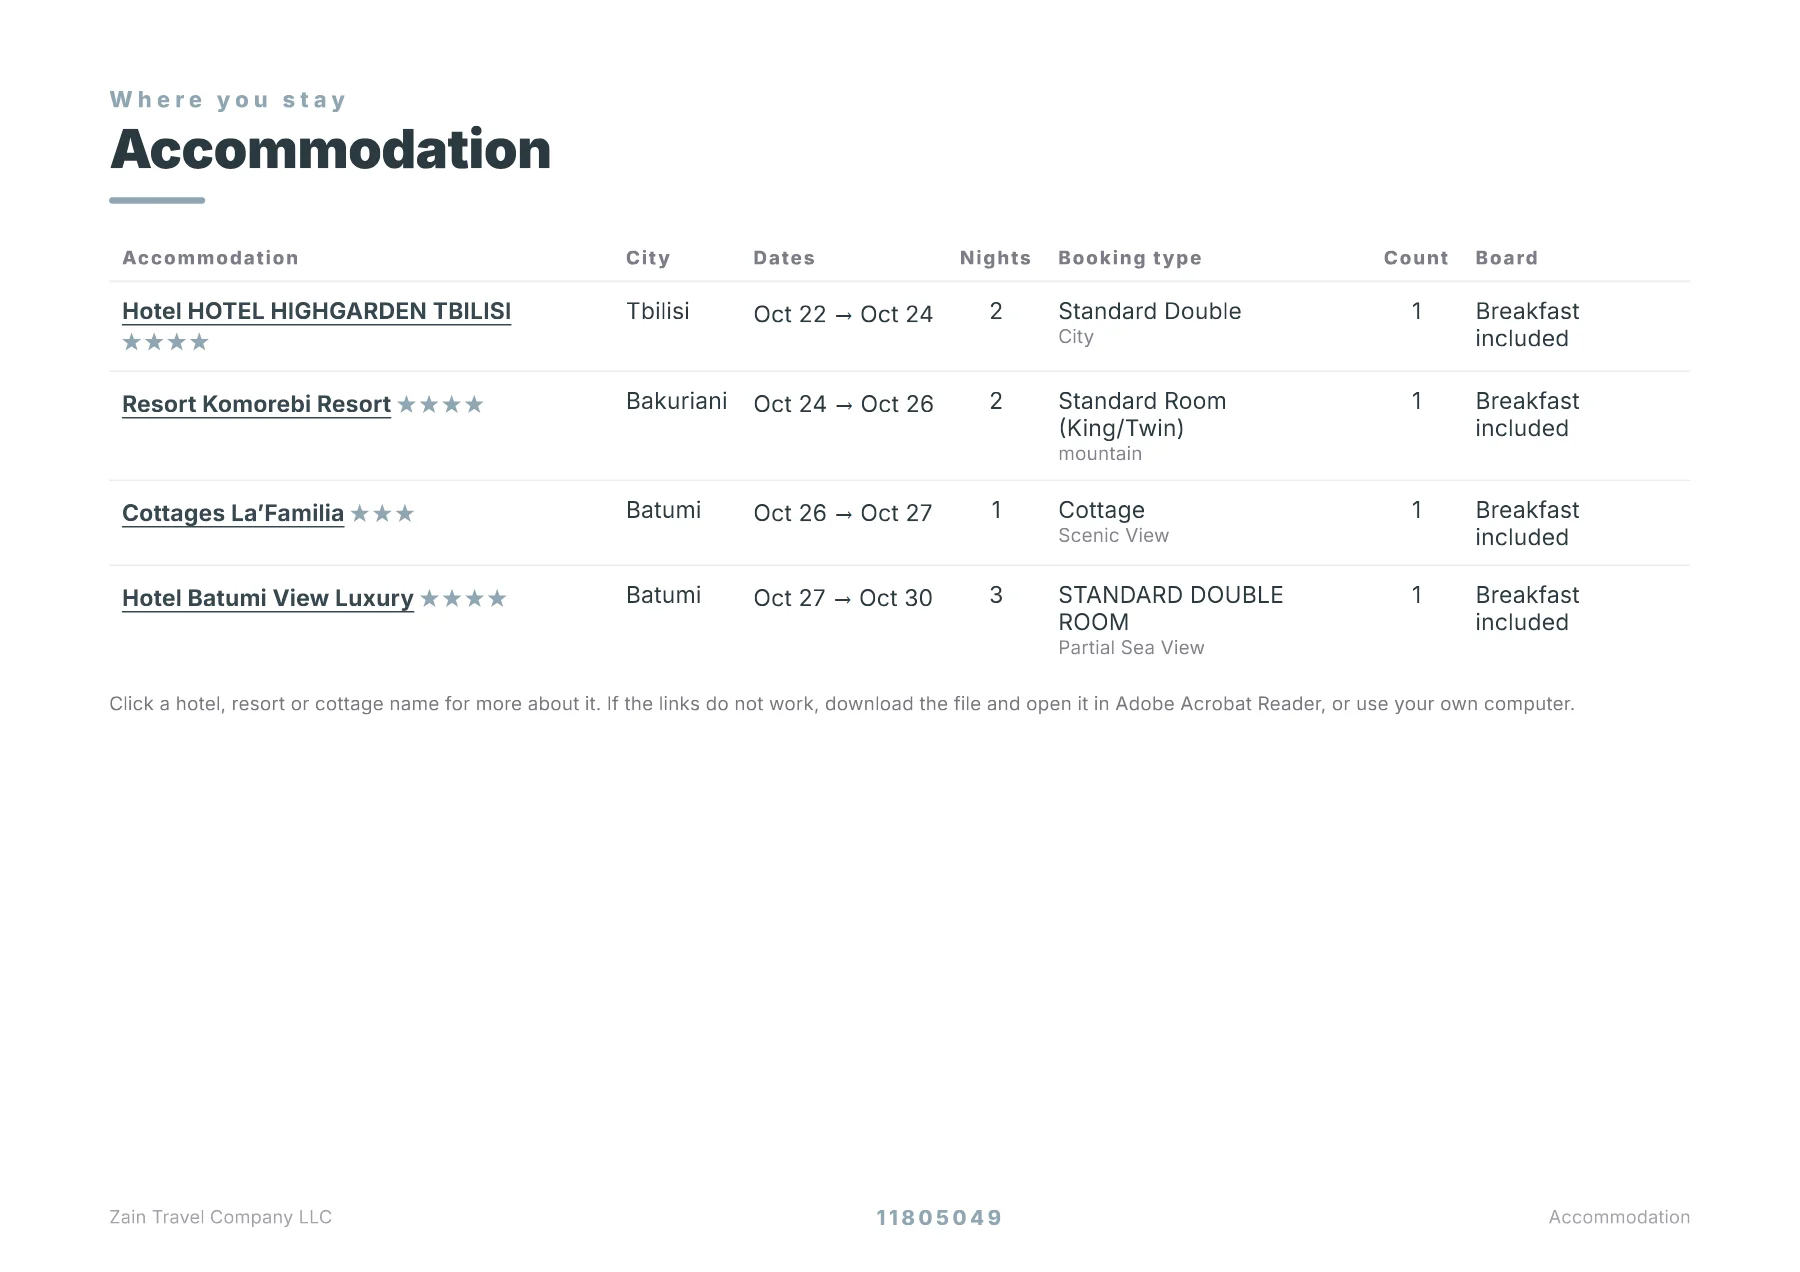Click the Where you stay subtitle
The image size is (1800, 1272).
point(228,100)
